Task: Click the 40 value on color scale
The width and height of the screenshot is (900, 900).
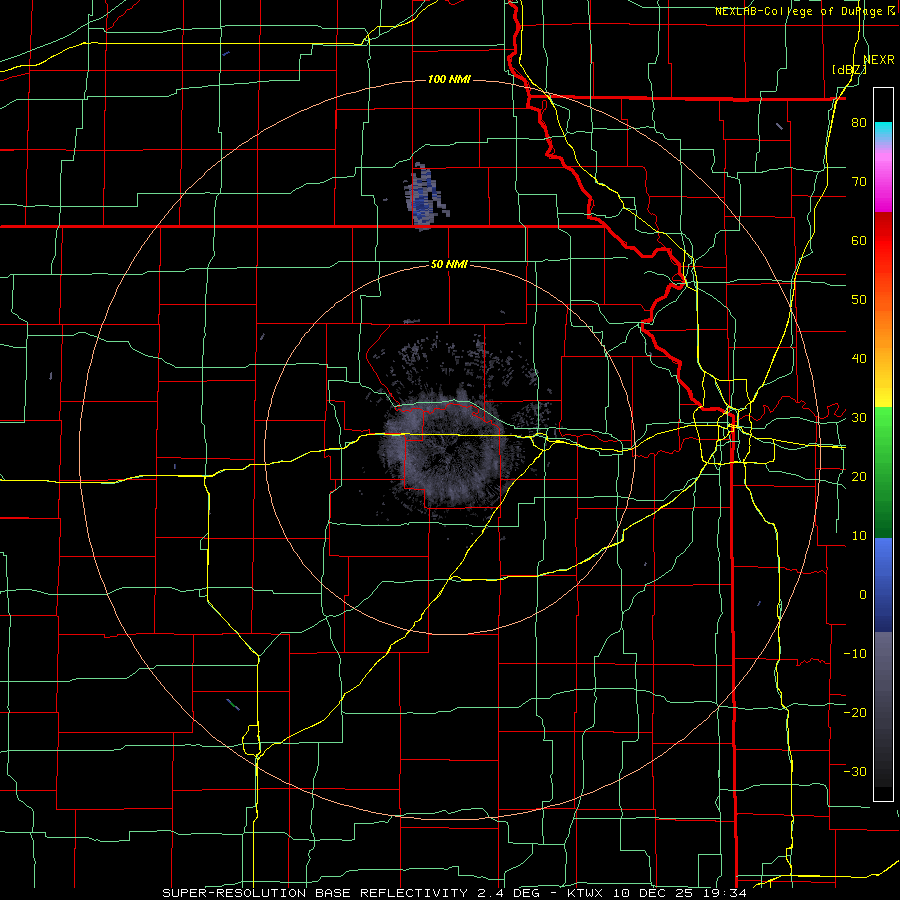Action: click(x=859, y=359)
